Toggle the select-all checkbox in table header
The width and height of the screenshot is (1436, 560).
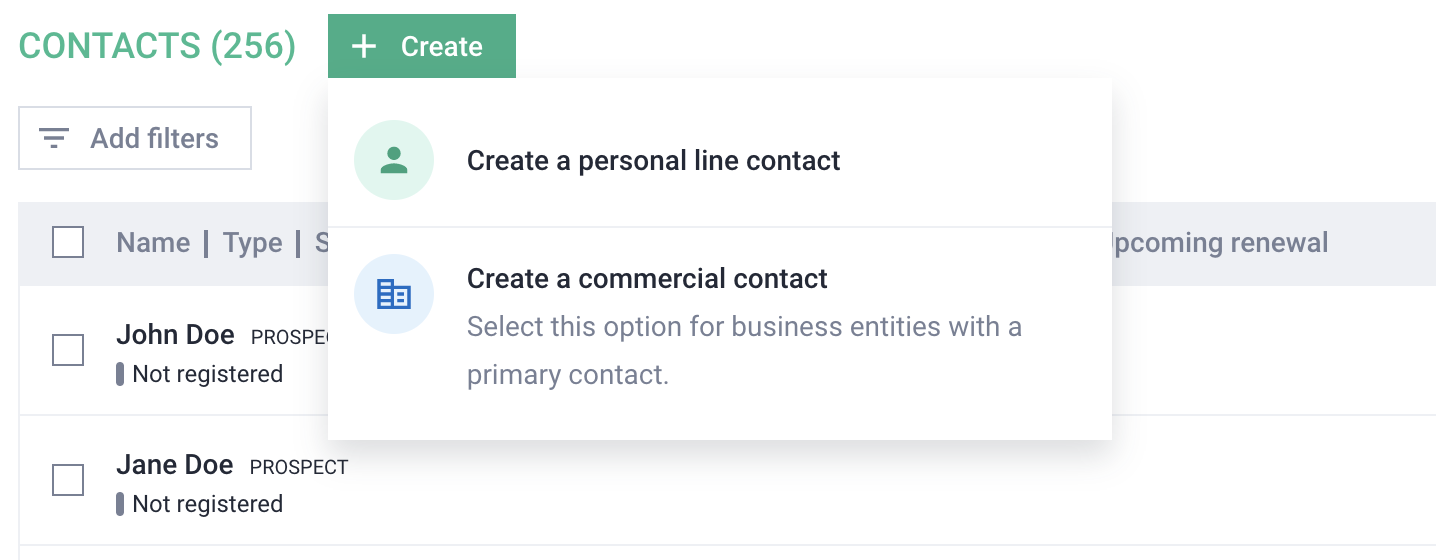point(68,243)
